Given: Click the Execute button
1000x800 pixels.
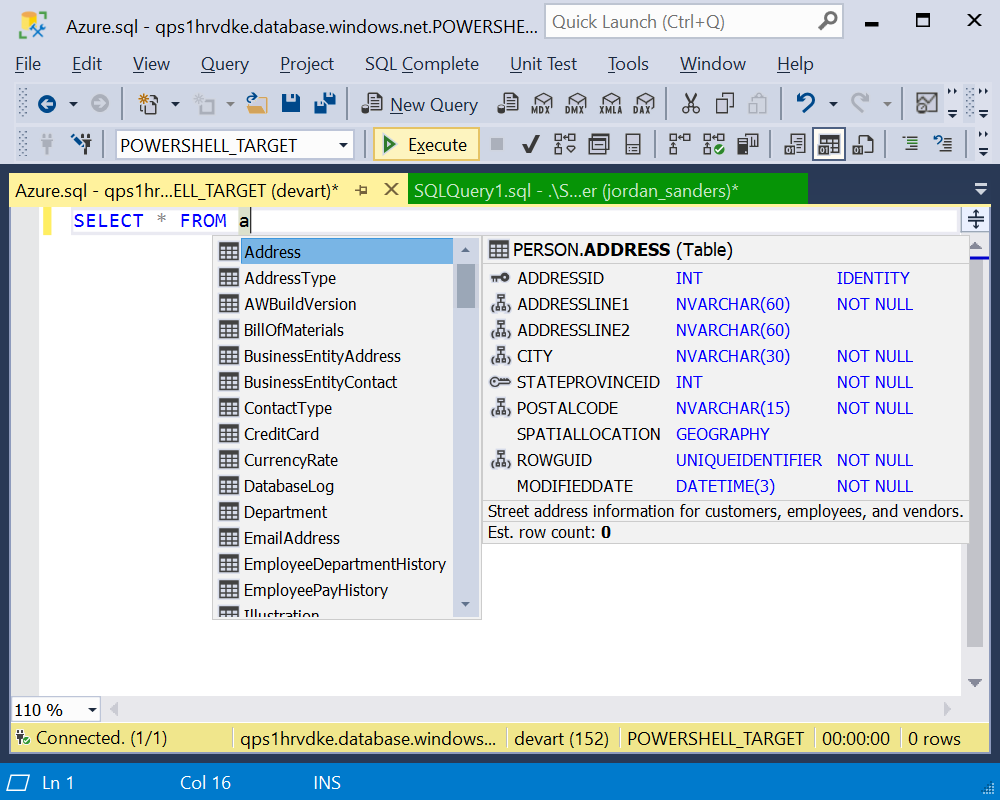Looking at the screenshot, I should coord(426,145).
